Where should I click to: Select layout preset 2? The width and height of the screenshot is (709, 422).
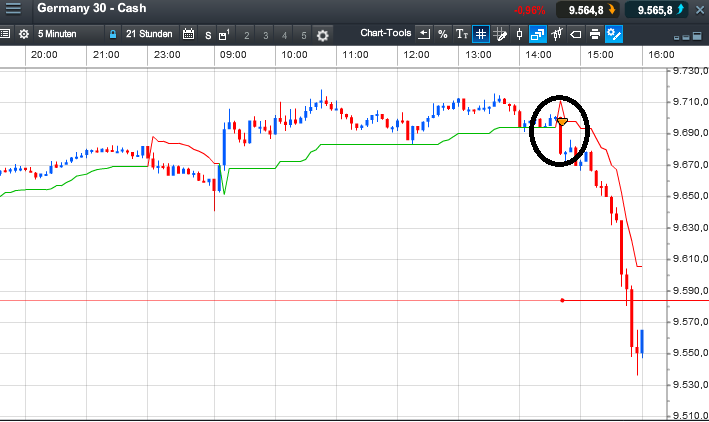pyautogui.click(x=246, y=35)
